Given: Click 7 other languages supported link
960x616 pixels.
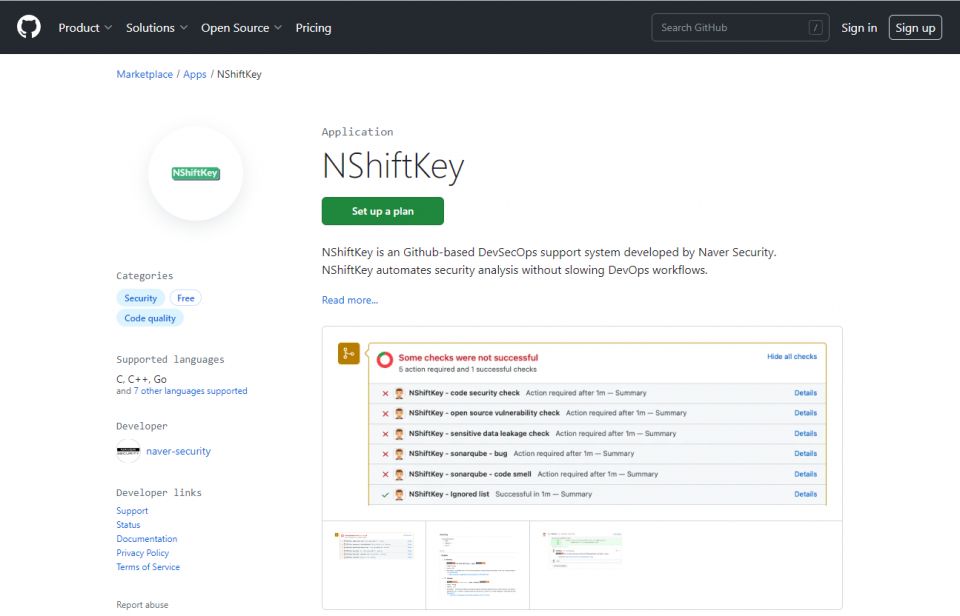Looking at the screenshot, I should [190, 391].
